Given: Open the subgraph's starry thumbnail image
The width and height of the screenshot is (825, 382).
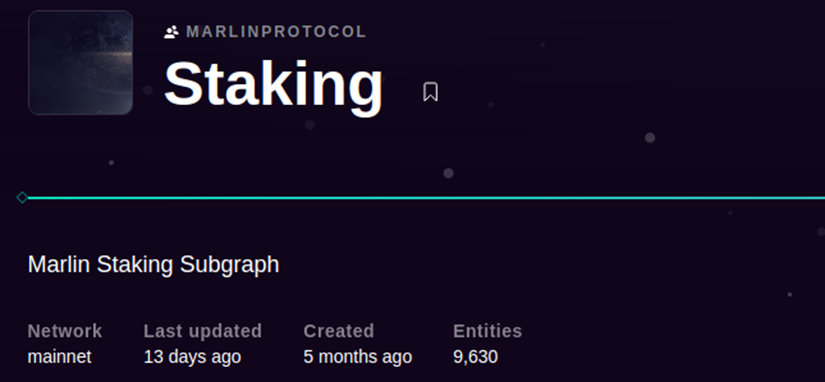Looking at the screenshot, I should 81,62.
